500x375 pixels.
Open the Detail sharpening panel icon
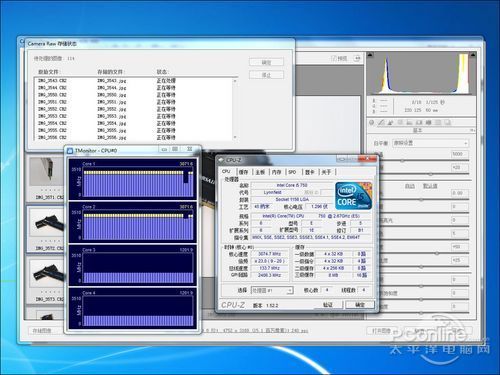pyautogui.click(x=390, y=122)
